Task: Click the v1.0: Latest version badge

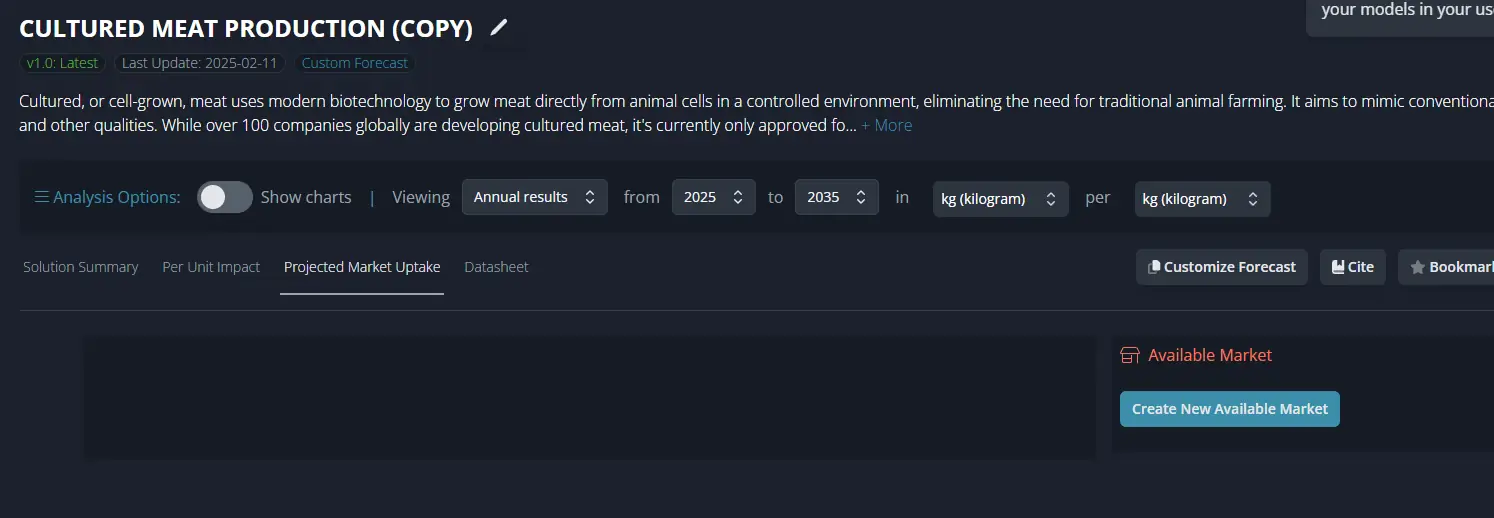Action: (x=62, y=63)
